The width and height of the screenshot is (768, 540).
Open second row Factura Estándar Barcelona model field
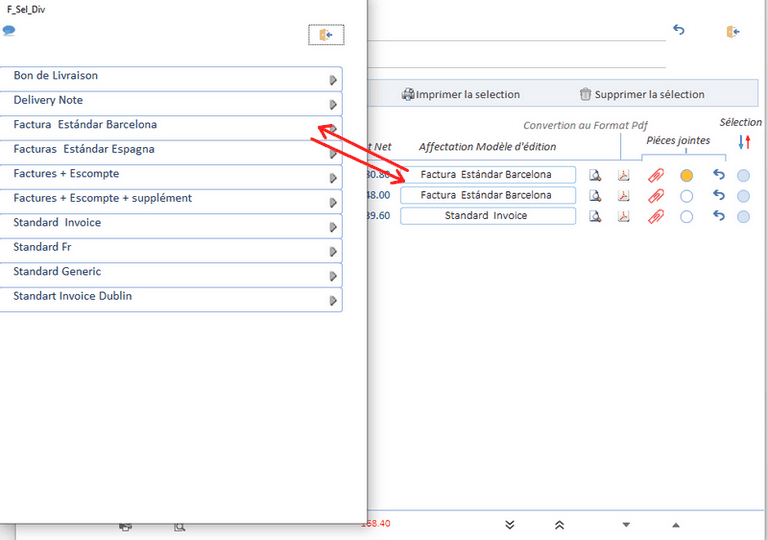(488, 195)
